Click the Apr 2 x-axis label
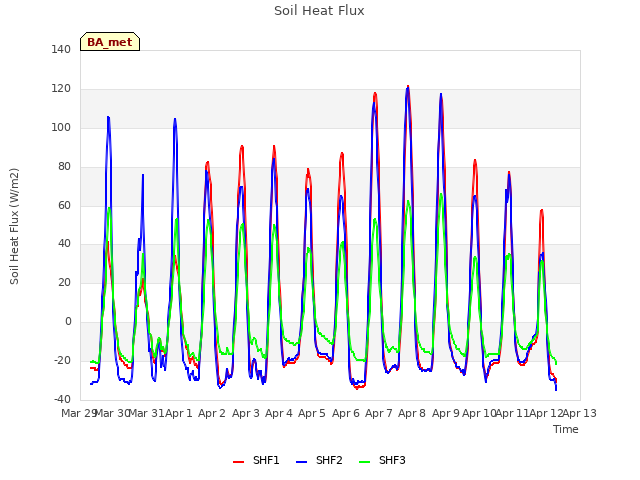The image size is (640, 480). [212, 413]
